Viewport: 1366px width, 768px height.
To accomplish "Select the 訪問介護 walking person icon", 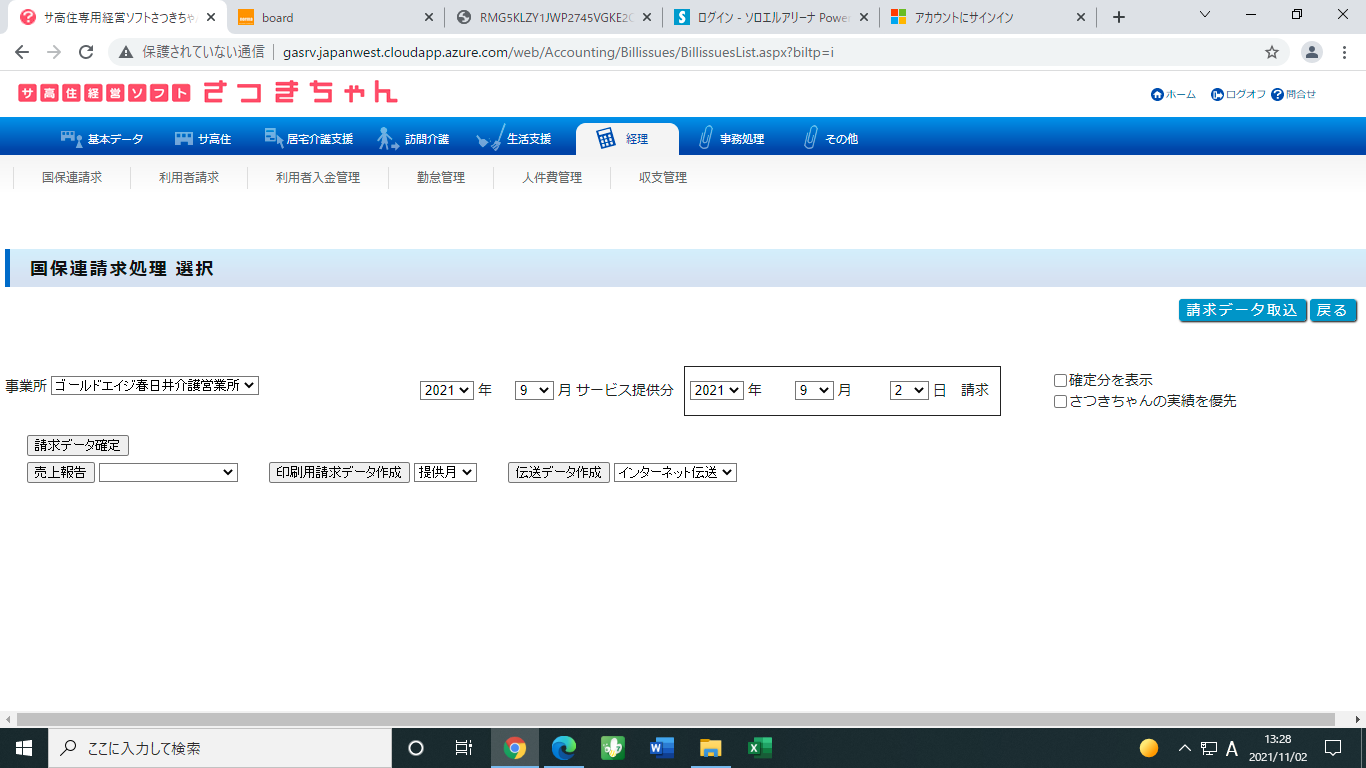I will (x=387, y=139).
